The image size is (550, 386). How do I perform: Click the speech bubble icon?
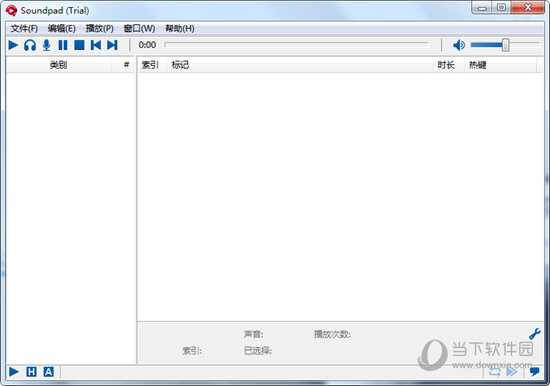[x=535, y=371]
